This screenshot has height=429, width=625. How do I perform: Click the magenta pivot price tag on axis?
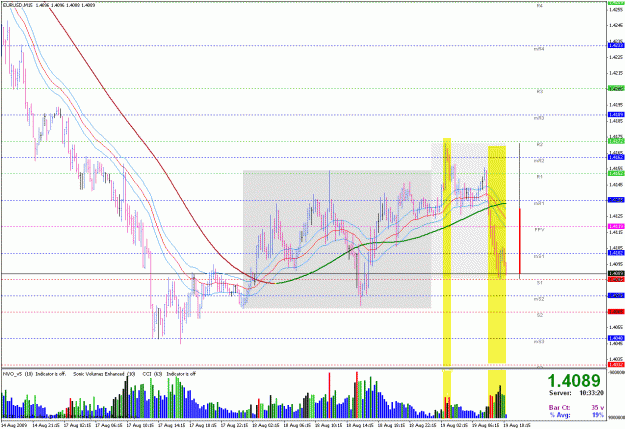pos(616,226)
